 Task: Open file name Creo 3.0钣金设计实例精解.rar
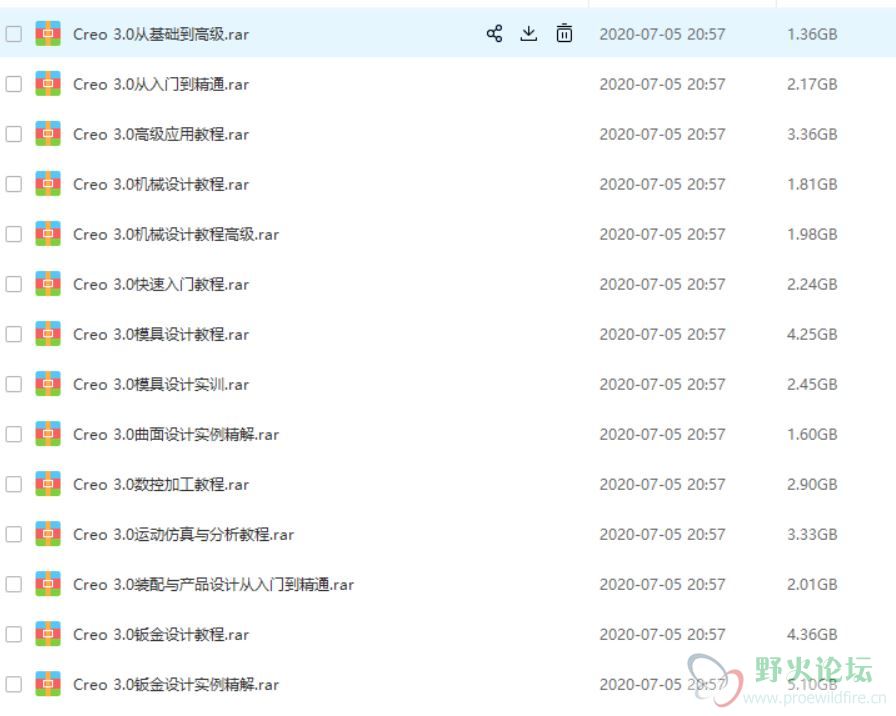point(176,685)
